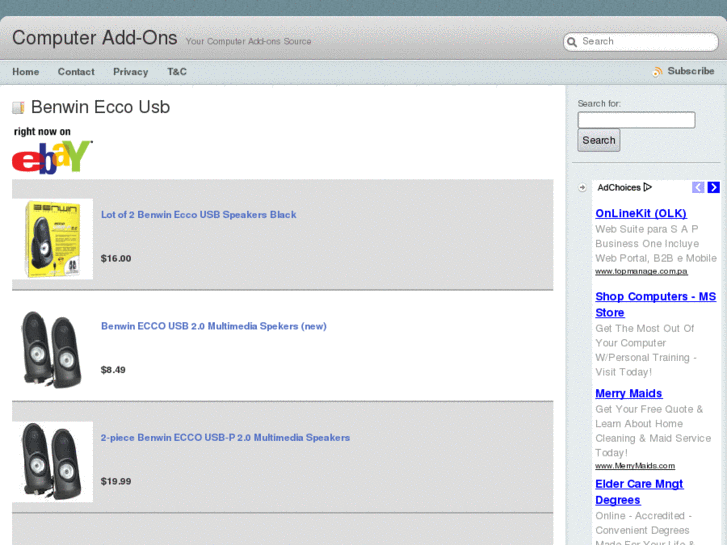Open Shop Computers - MS Store ad

(x=656, y=304)
